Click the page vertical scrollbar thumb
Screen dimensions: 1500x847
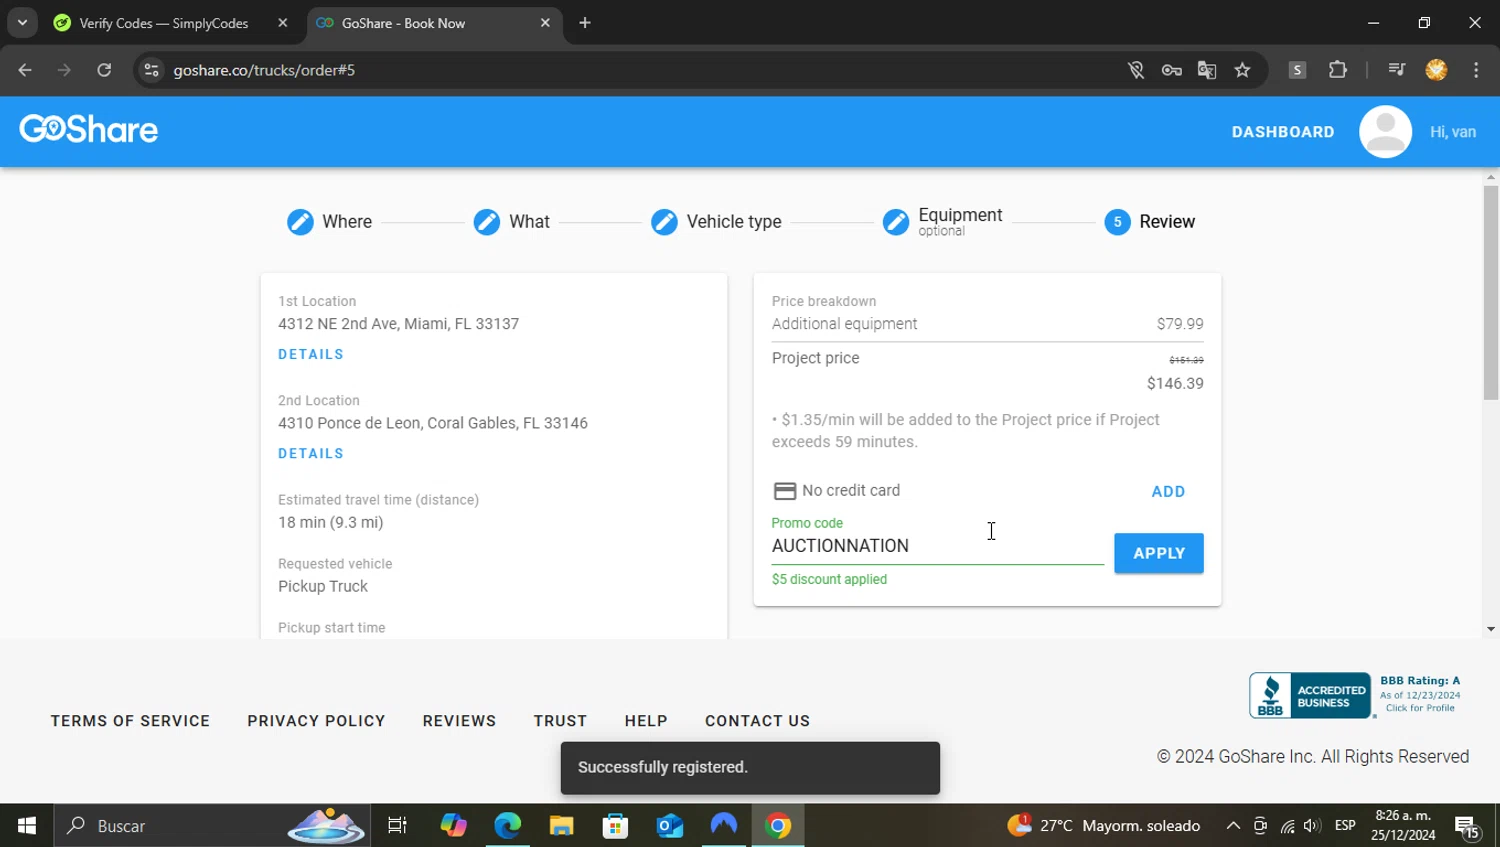(x=1491, y=292)
